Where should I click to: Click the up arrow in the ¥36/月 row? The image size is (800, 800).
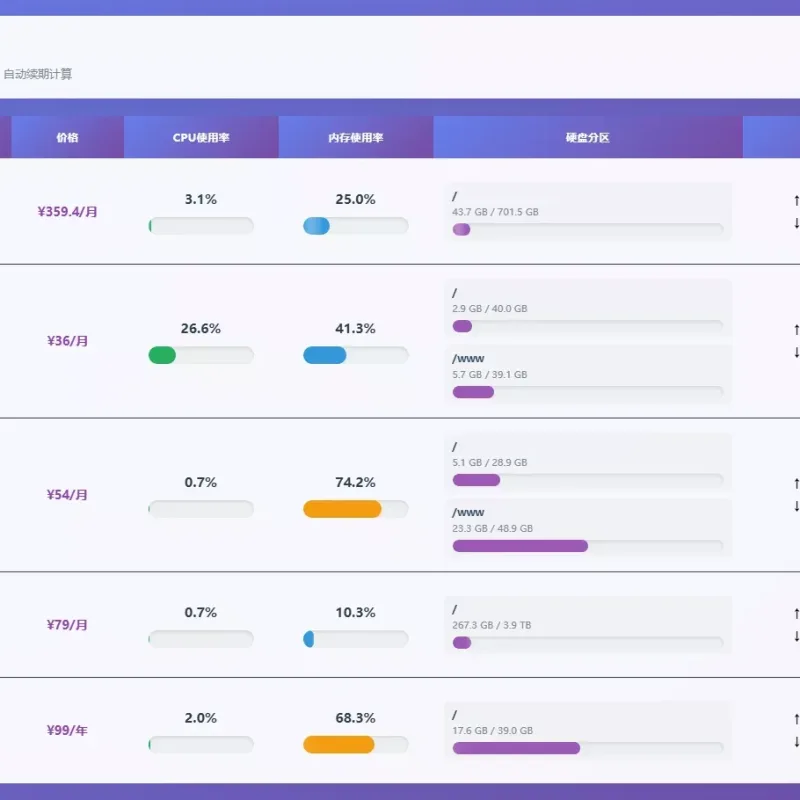(796, 330)
